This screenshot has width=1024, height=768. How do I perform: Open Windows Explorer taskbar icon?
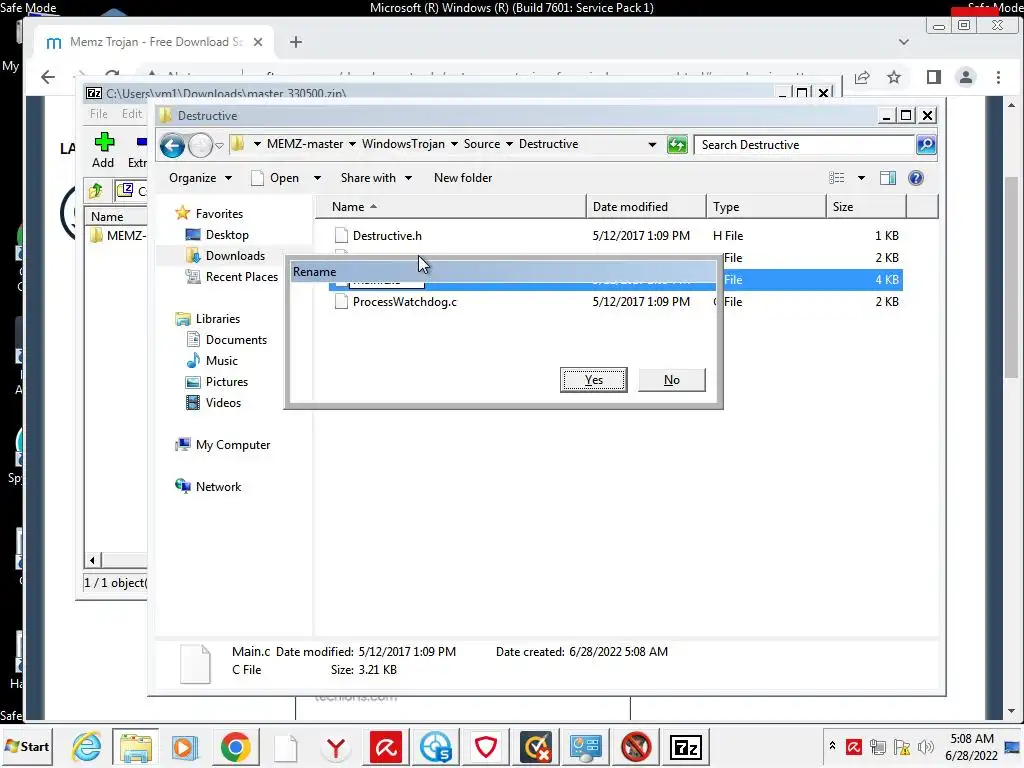click(x=135, y=747)
